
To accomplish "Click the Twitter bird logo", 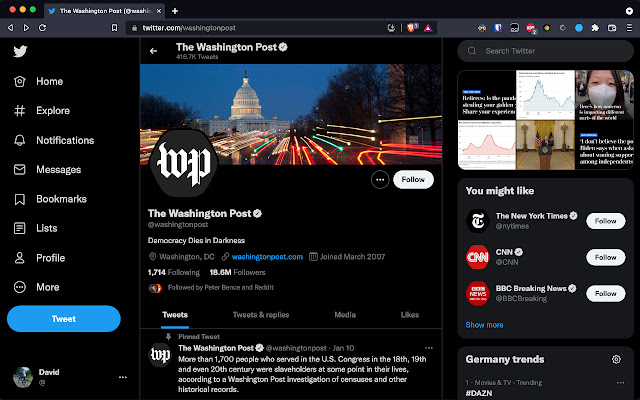I will [20, 51].
